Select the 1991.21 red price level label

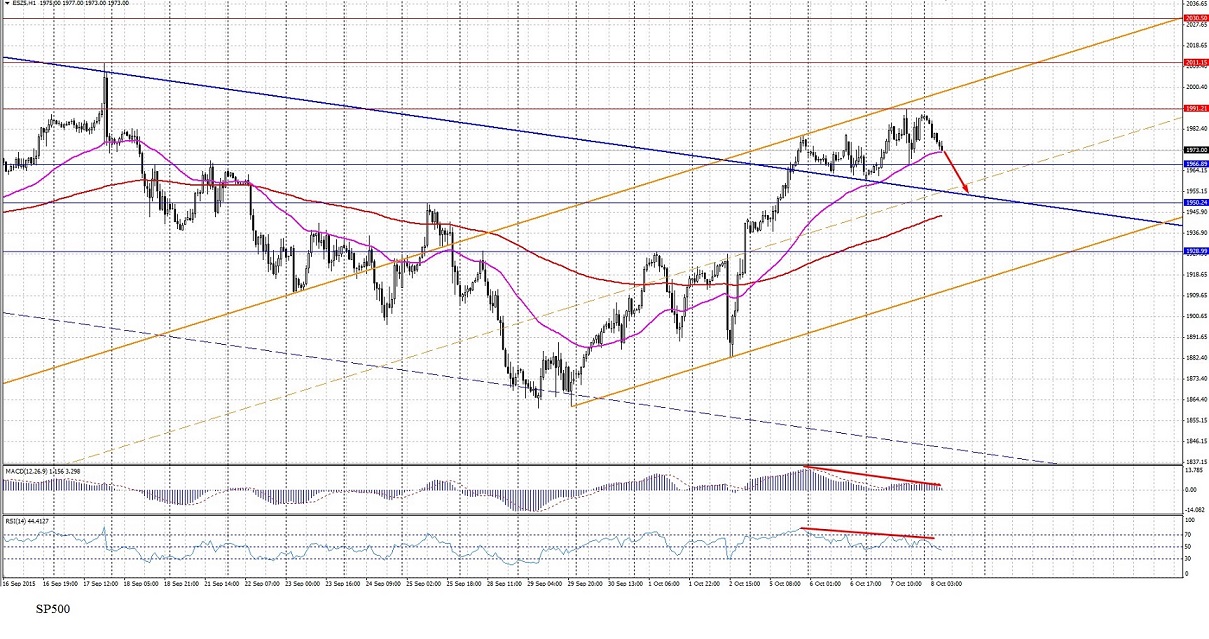1196,108
